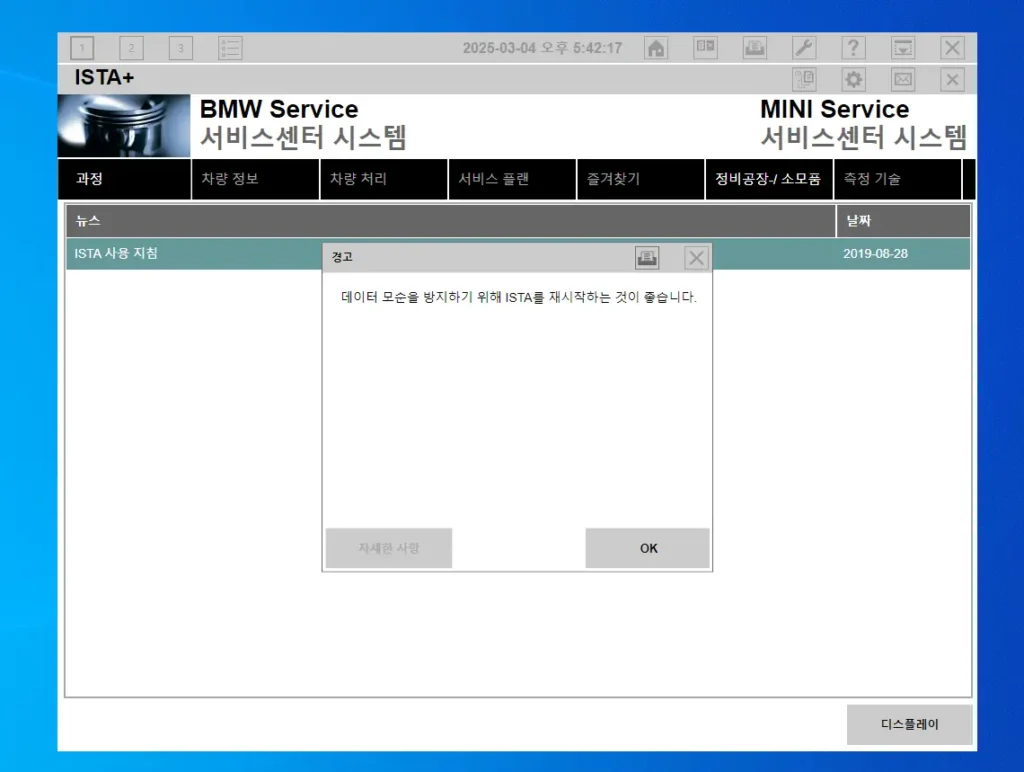
Task: Click the 2019-08-28 date cell
Action: (875, 254)
